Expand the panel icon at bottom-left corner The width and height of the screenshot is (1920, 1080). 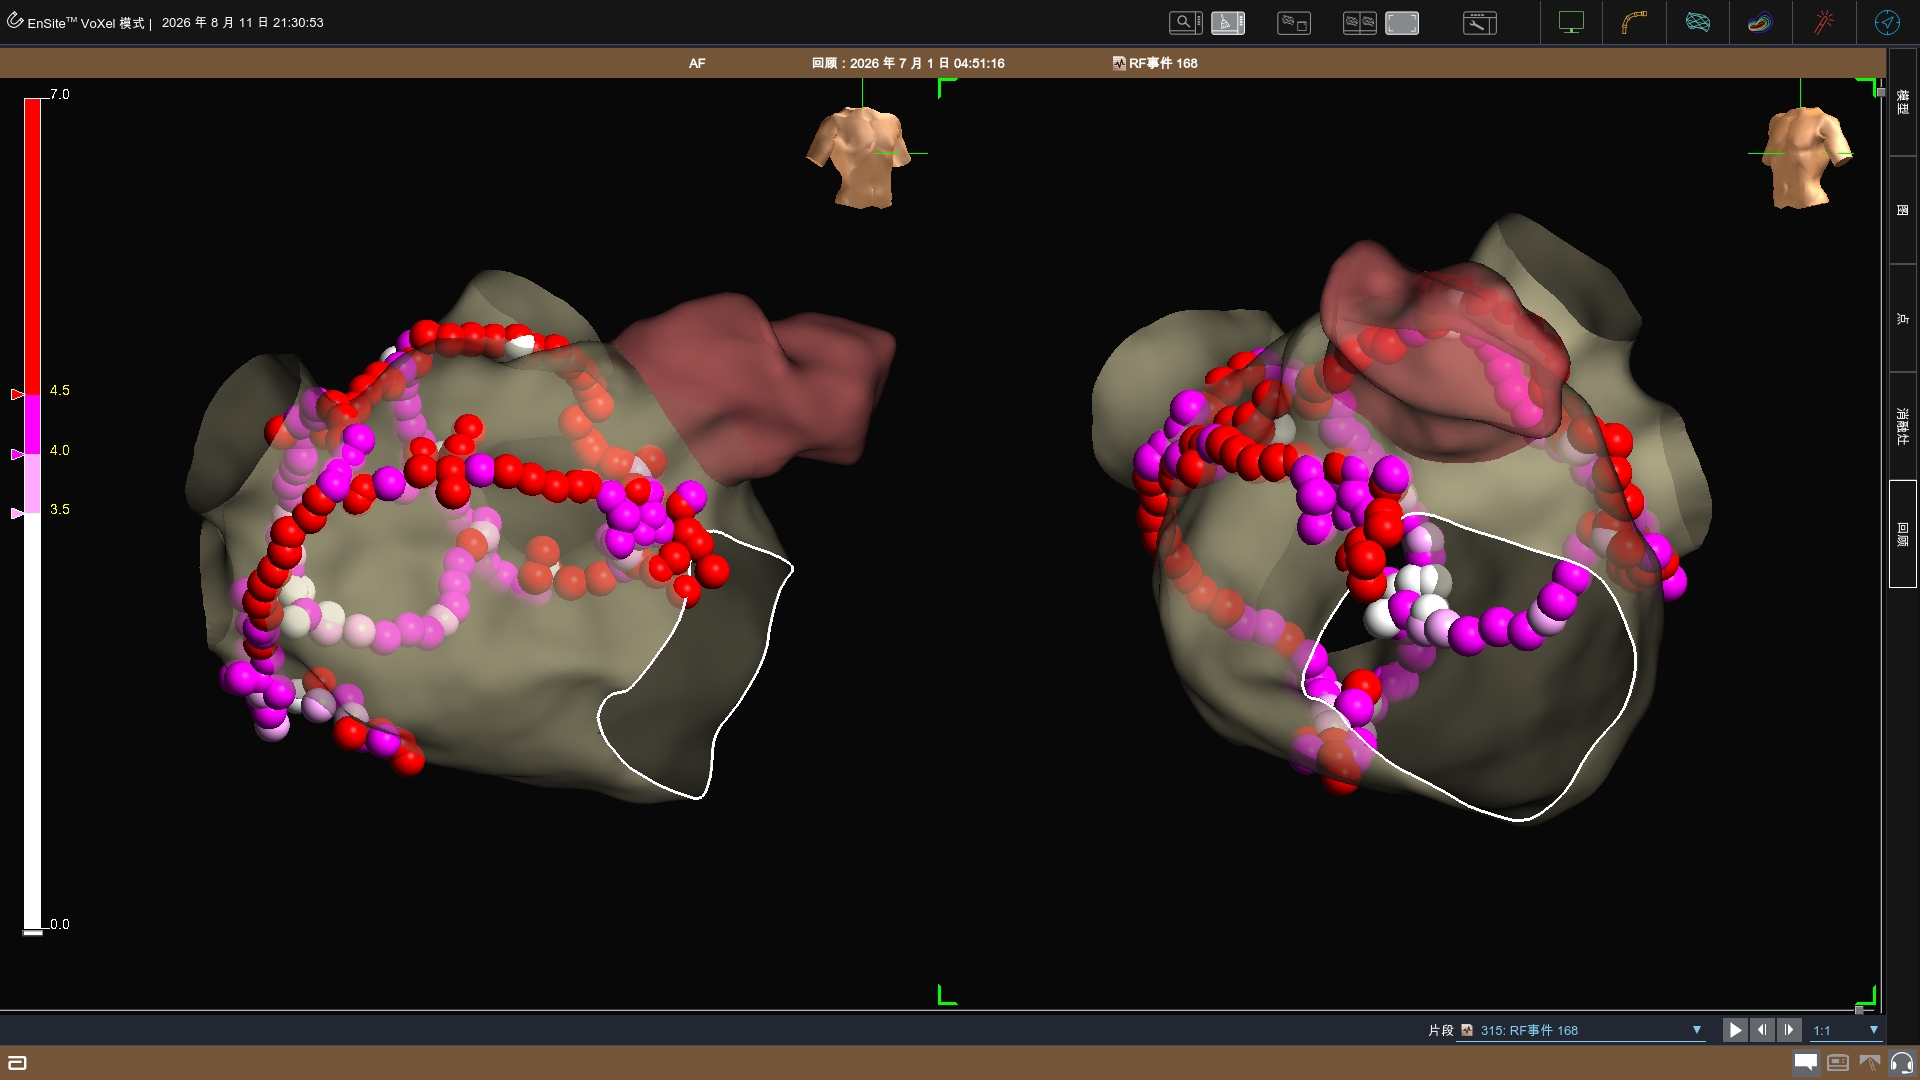click(x=17, y=1063)
